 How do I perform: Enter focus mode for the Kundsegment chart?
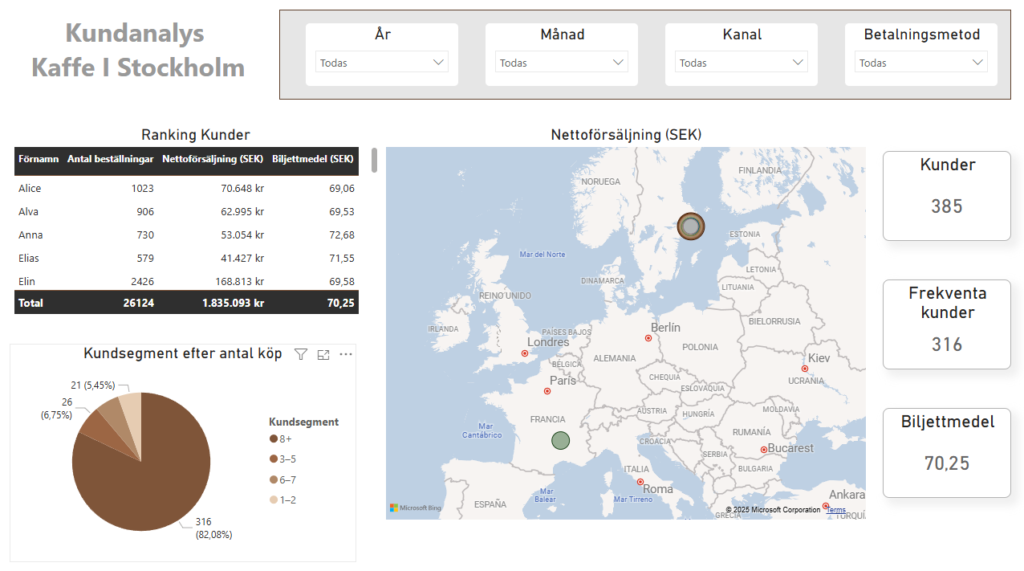323,354
